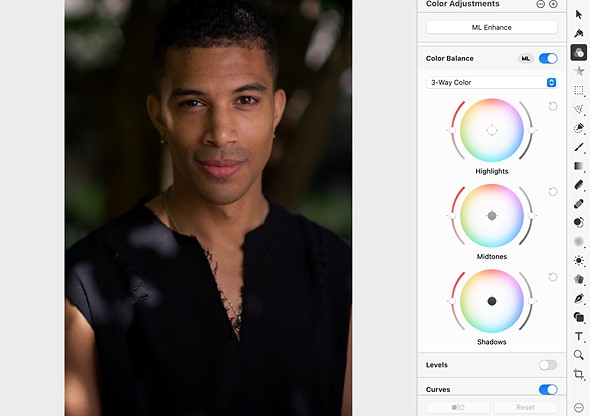The height and width of the screenshot is (416, 590).
Task: Activate the Type tool
Action: (579, 336)
